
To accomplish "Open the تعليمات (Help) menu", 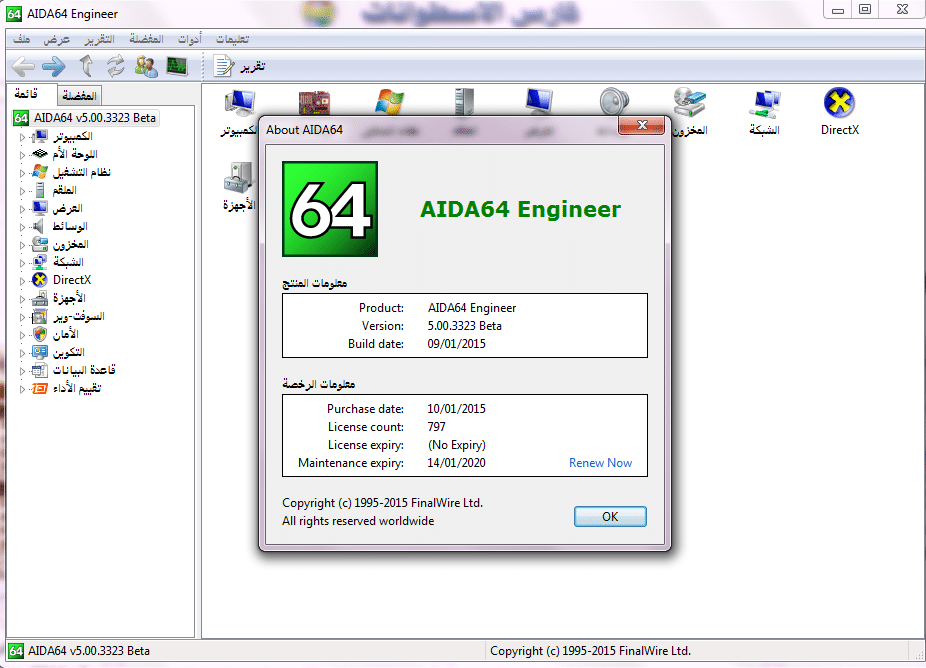I will pyautogui.click(x=232, y=39).
